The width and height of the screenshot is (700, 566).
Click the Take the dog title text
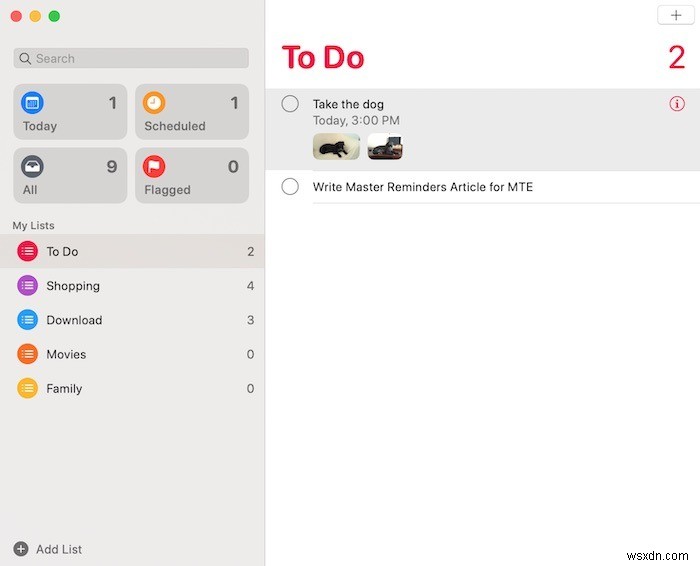(348, 104)
